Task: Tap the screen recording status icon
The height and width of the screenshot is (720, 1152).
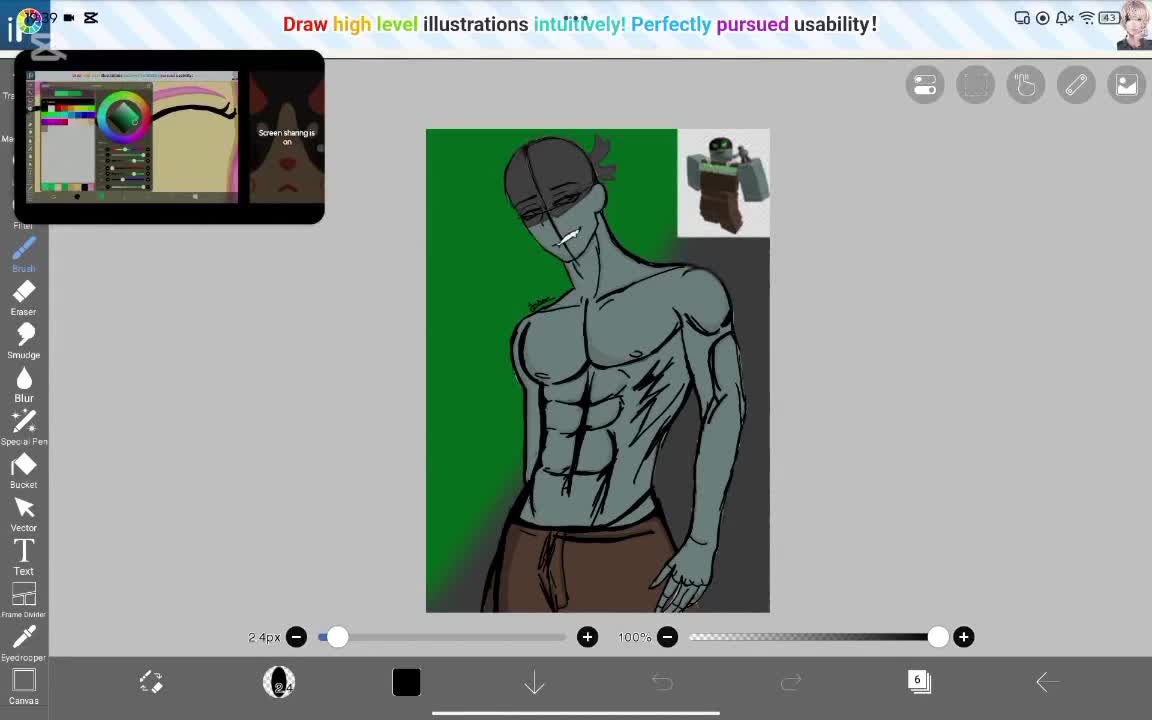Action: click(1043, 18)
